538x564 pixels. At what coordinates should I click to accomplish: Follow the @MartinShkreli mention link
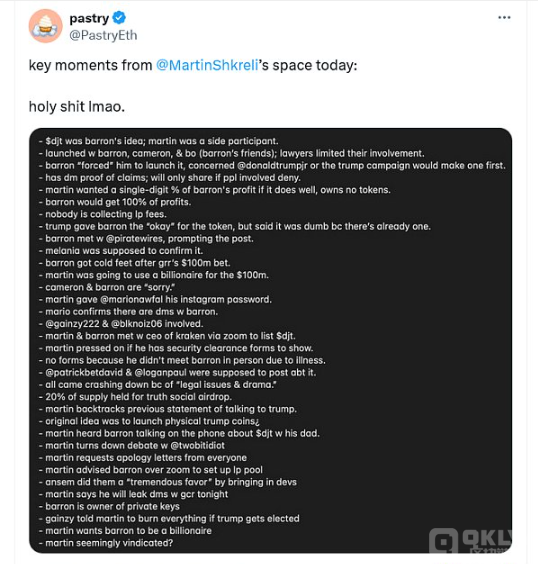click(x=207, y=65)
